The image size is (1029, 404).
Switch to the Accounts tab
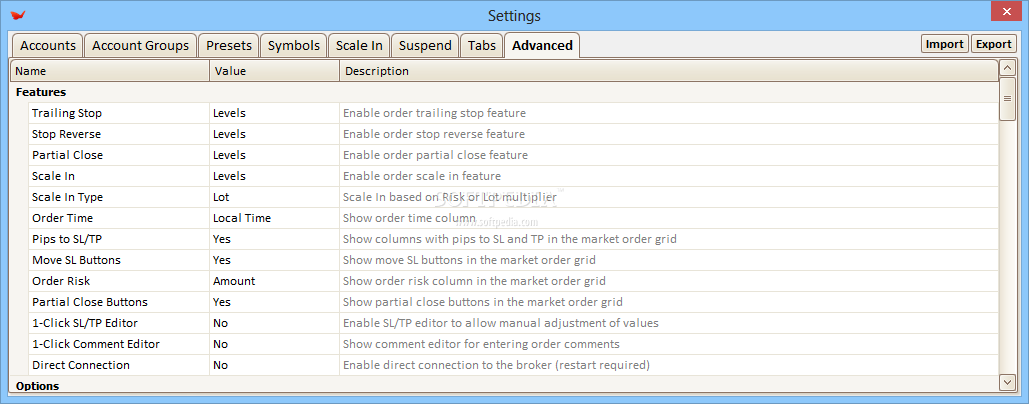48,45
